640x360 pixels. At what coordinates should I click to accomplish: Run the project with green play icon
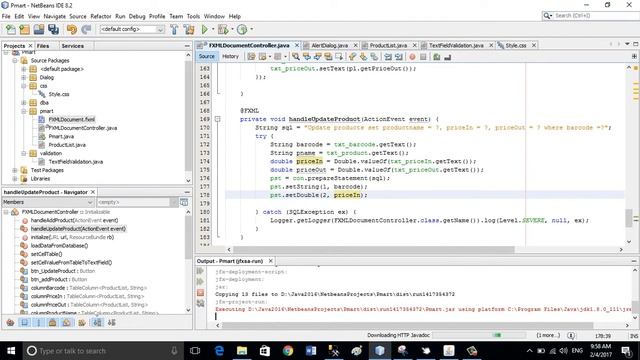[x=205, y=29]
